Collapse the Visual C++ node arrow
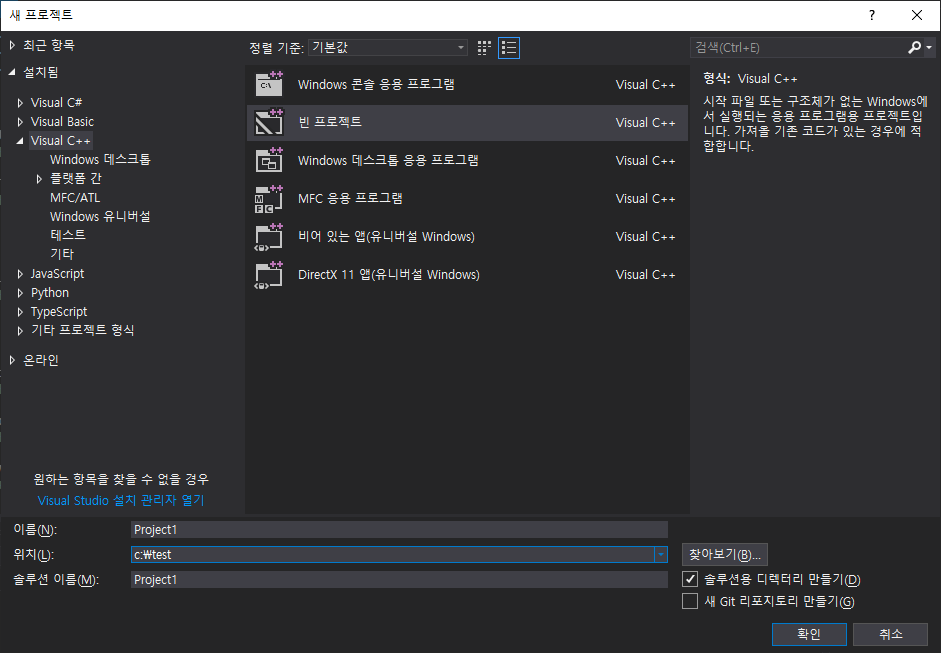 20,141
